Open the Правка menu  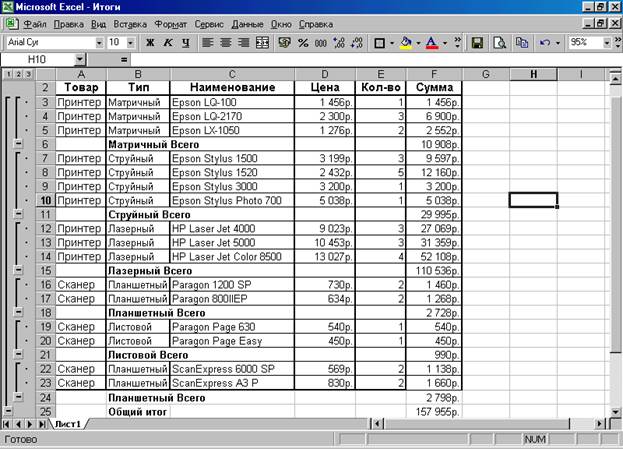coord(69,24)
